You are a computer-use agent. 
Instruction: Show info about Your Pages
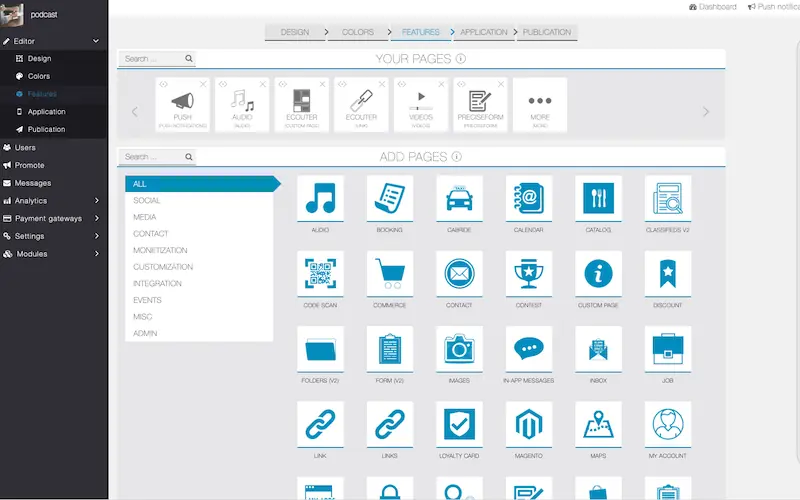[461, 59]
